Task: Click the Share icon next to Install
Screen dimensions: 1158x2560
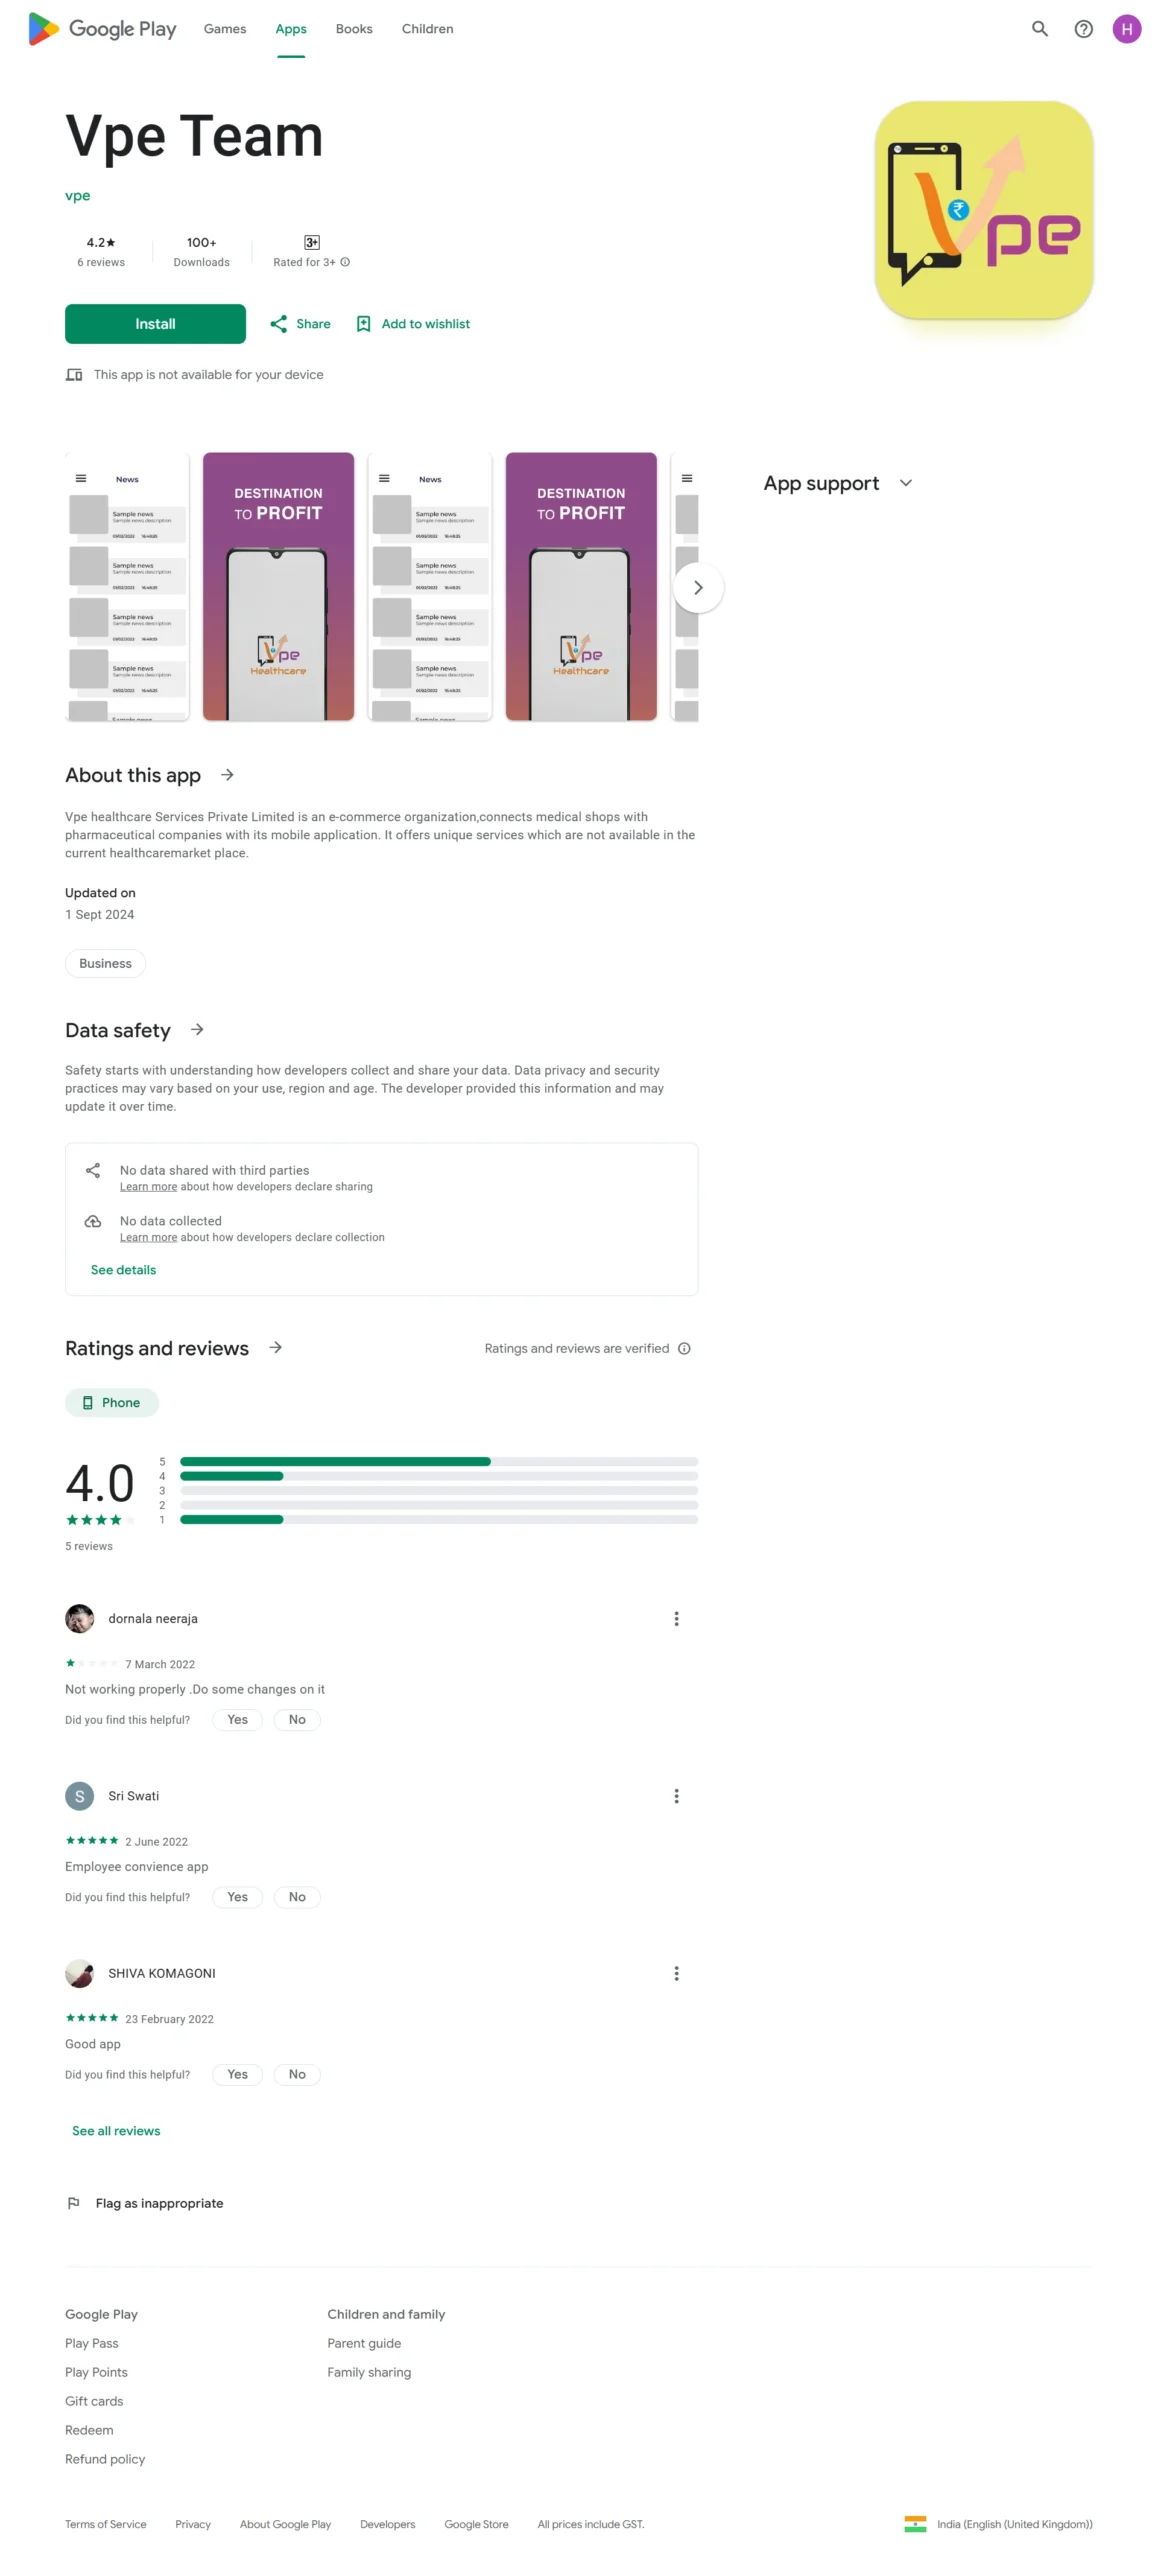Action: (x=278, y=323)
